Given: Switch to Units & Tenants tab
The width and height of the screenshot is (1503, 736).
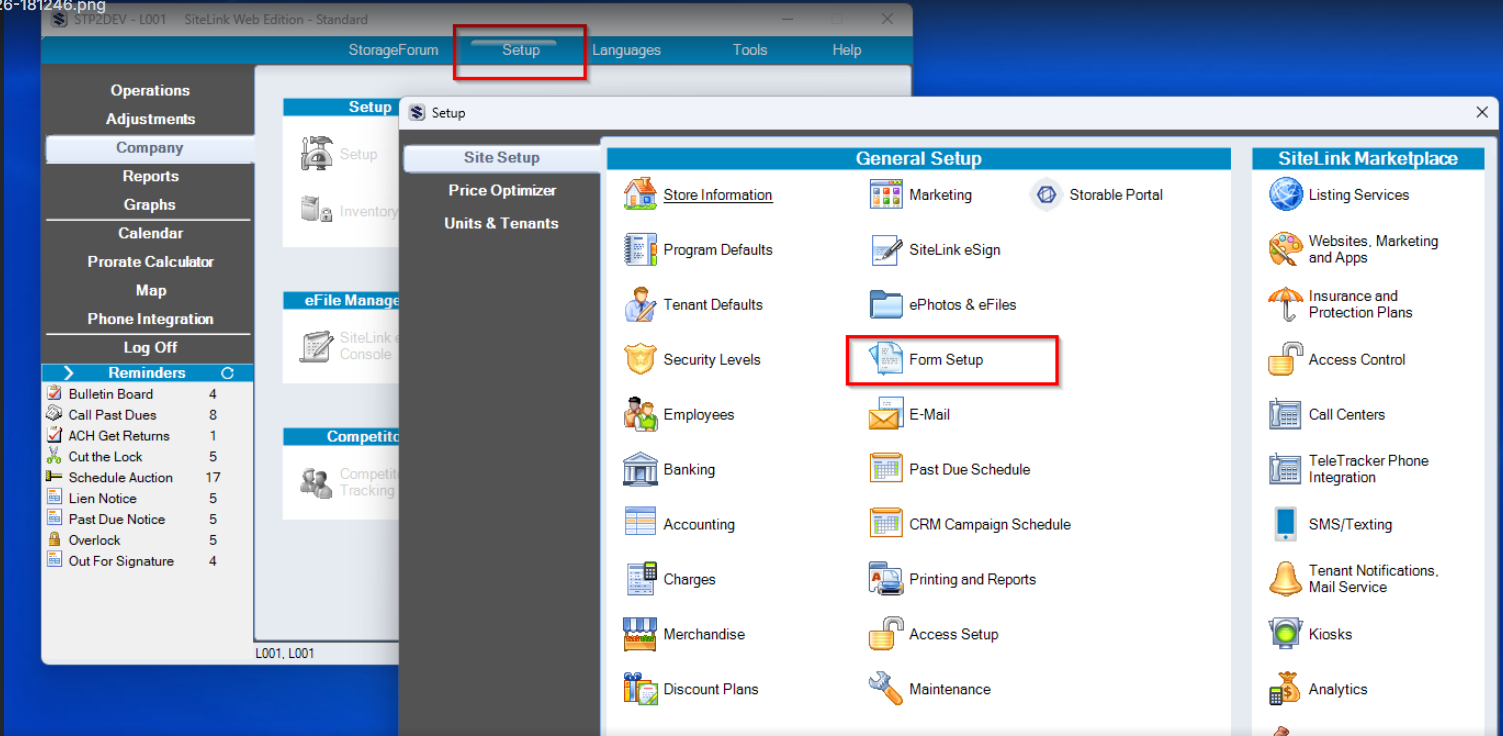Looking at the screenshot, I should pyautogui.click(x=501, y=223).
